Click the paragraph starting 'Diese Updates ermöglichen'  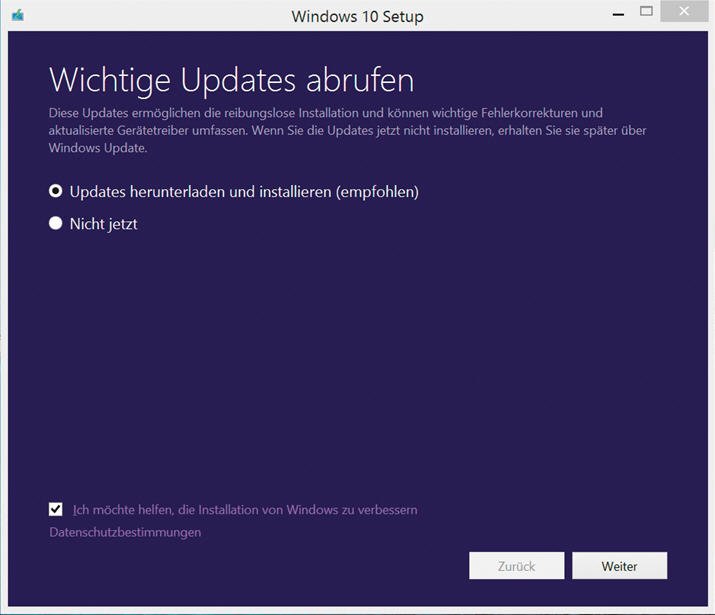click(347, 130)
